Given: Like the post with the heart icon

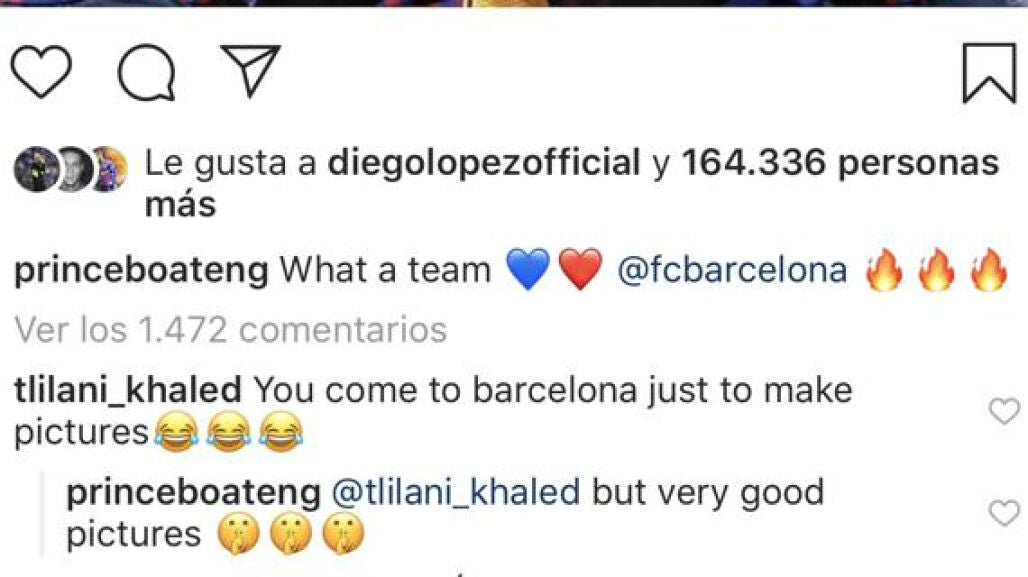Looking at the screenshot, I should (41, 72).
